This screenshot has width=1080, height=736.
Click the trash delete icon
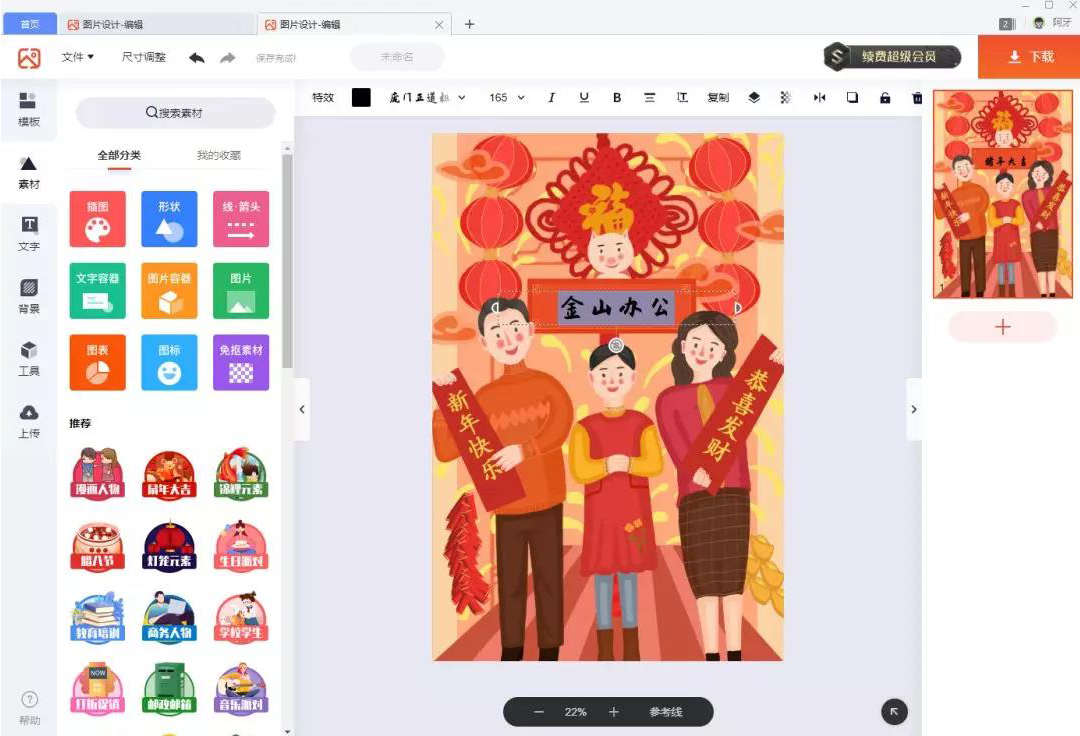(917, 98)
